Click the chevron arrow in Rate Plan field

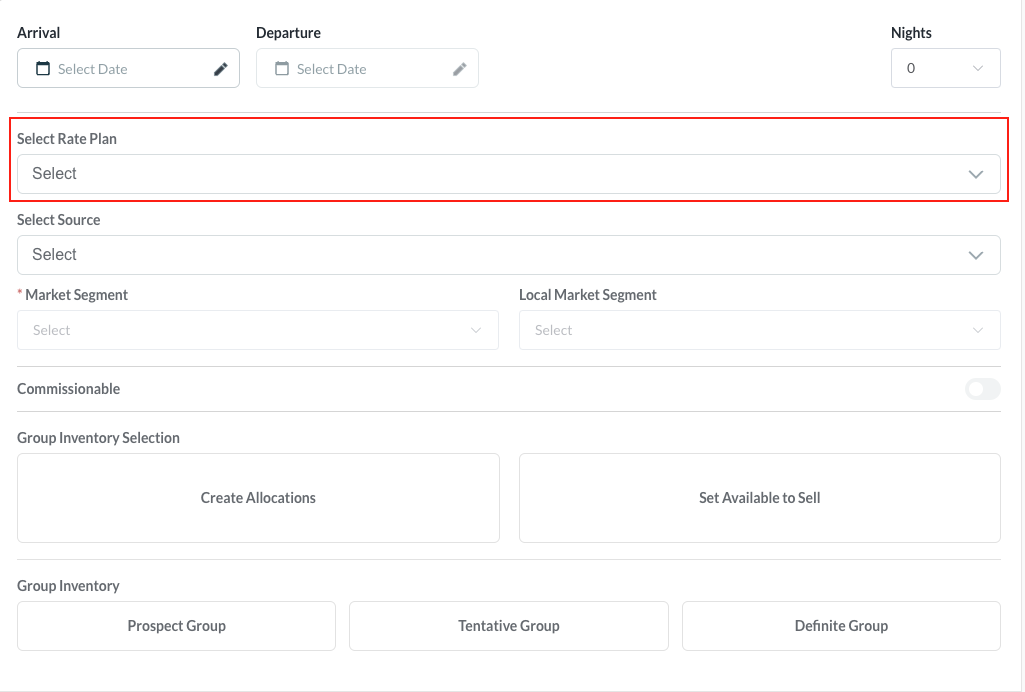tap(976, 174)
